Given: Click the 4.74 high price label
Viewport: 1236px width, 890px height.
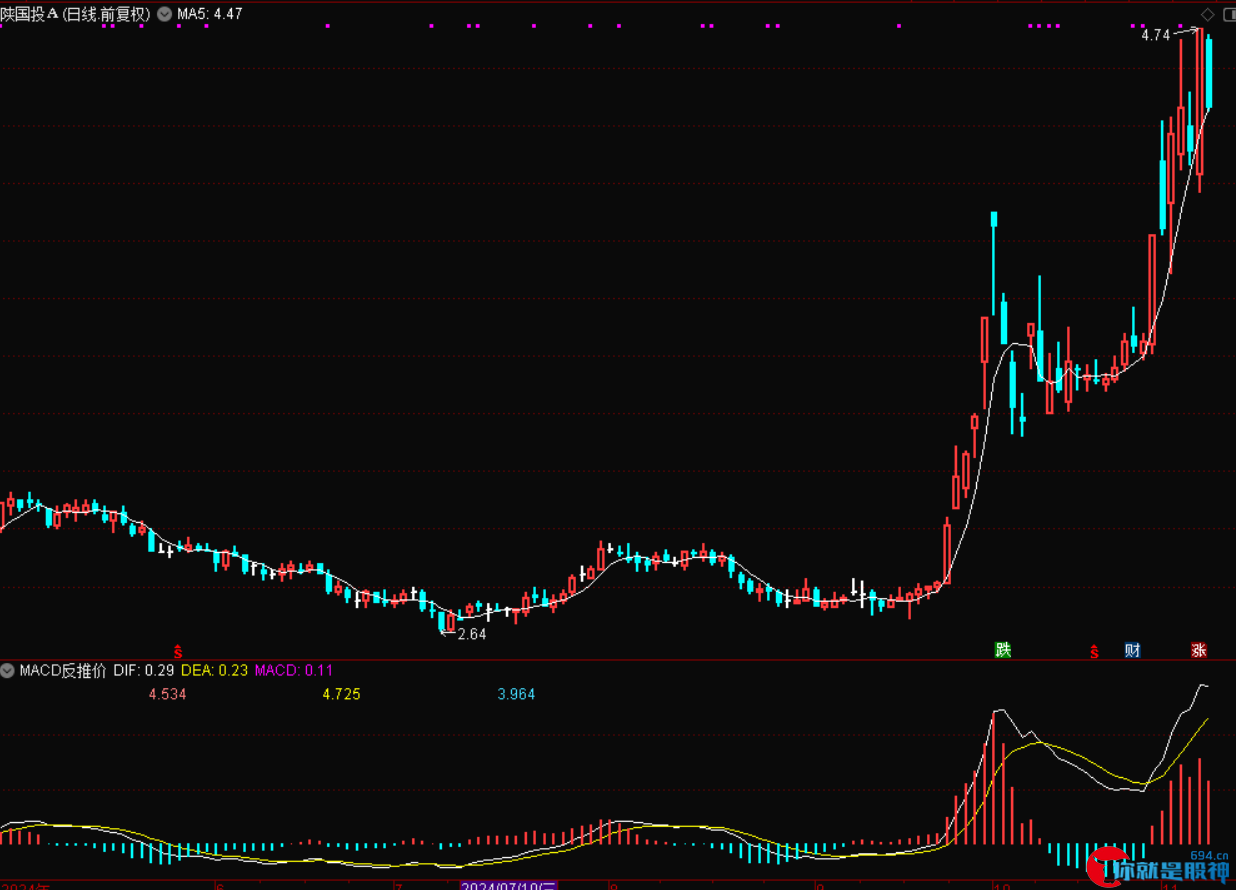Looking at the screenshot, I should coord(1155,35).
